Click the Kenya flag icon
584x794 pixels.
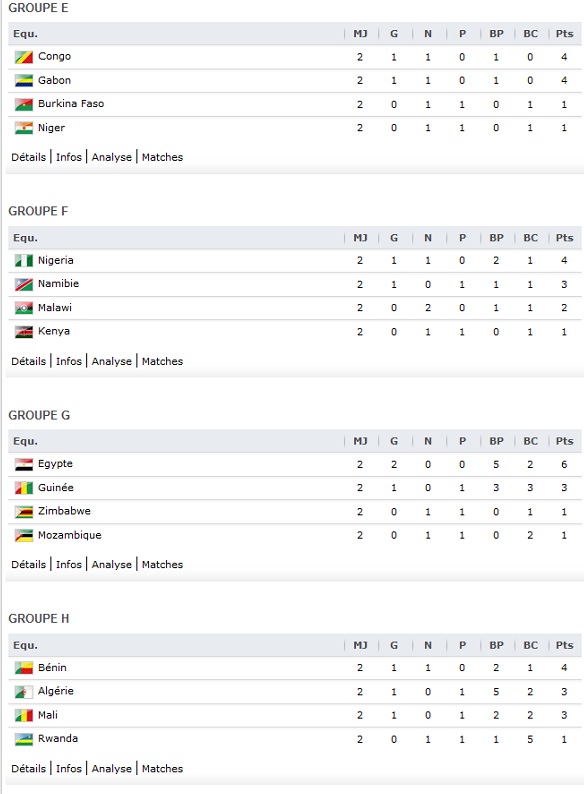tap(24, 332)
